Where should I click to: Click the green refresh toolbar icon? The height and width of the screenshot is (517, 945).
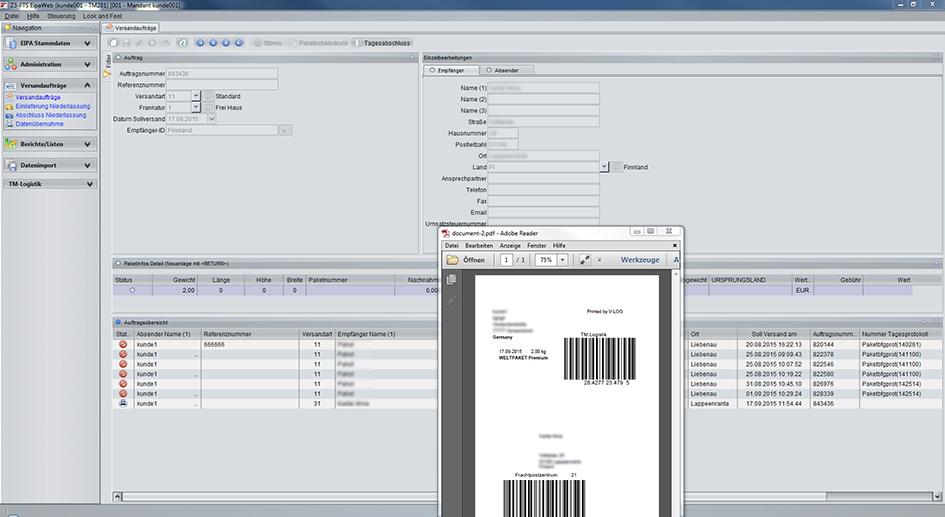pyautogui.click(x=182, y=43)
